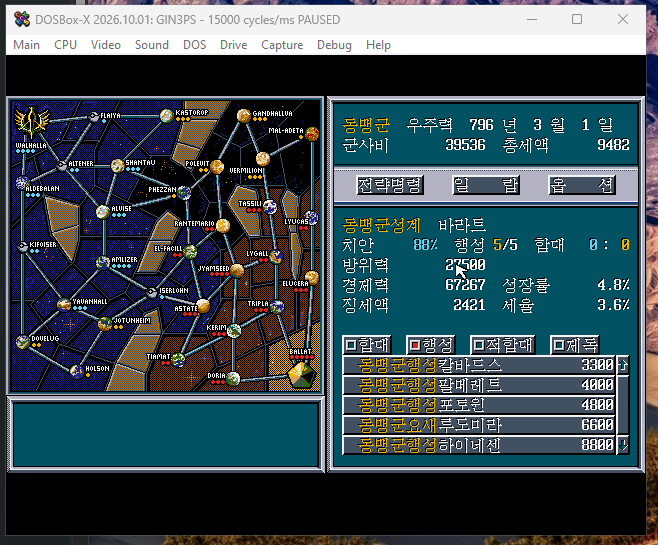Open the Video menu

[106, 45]
